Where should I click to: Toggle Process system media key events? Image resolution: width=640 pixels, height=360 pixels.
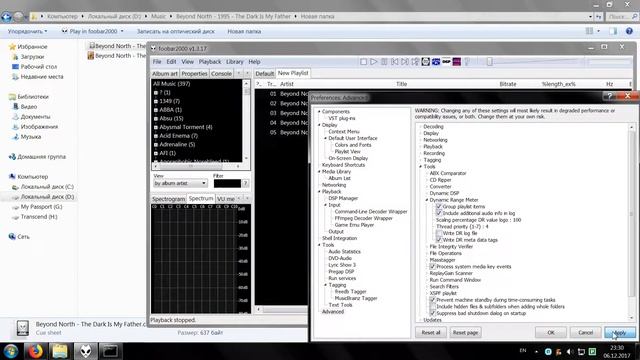[x=432, y=267]
